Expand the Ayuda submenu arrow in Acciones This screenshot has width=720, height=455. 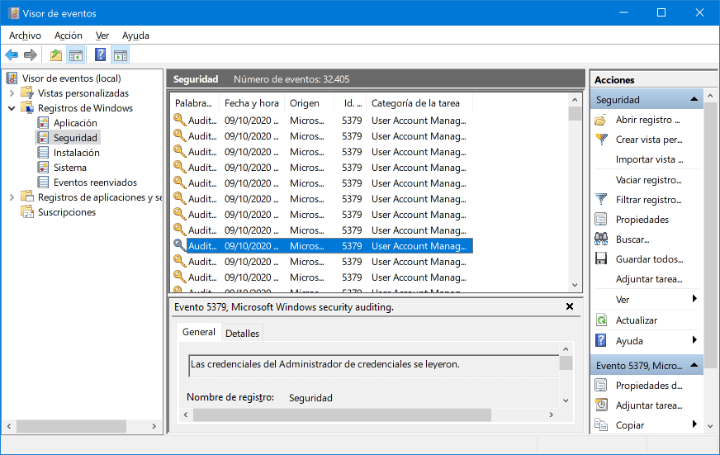click(x=695, y=340)
